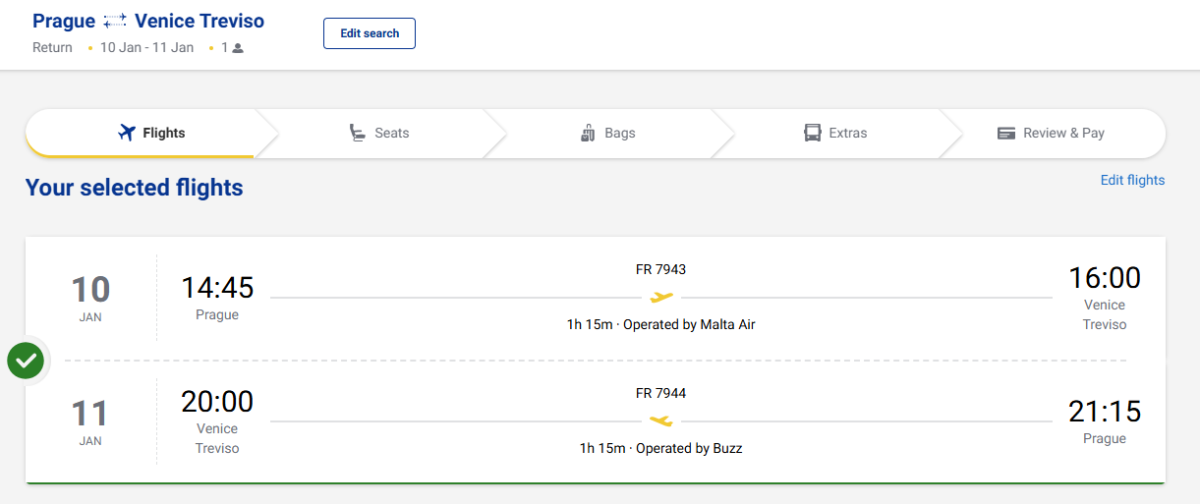Click the luggage icon in Bags step
The image size is (1200, 504).
coord(588,133)
